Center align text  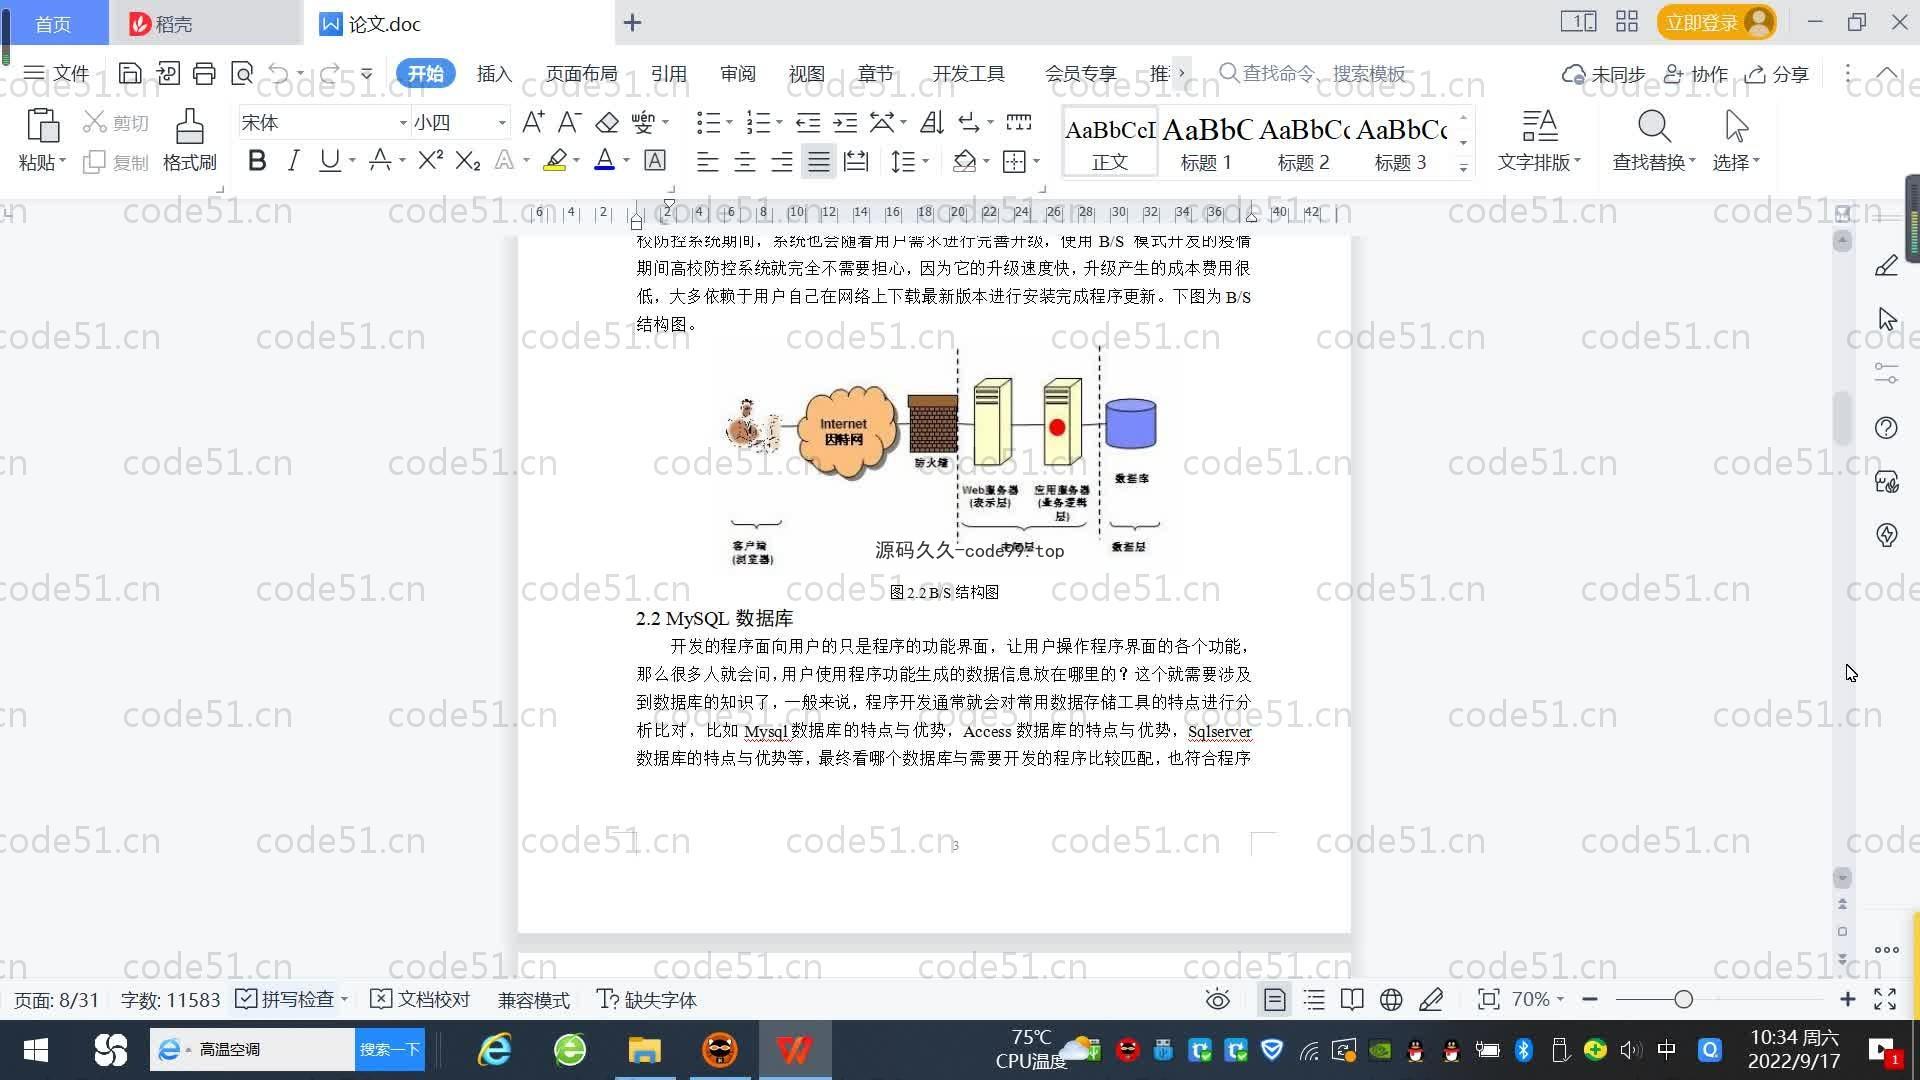tap(744, 161)
